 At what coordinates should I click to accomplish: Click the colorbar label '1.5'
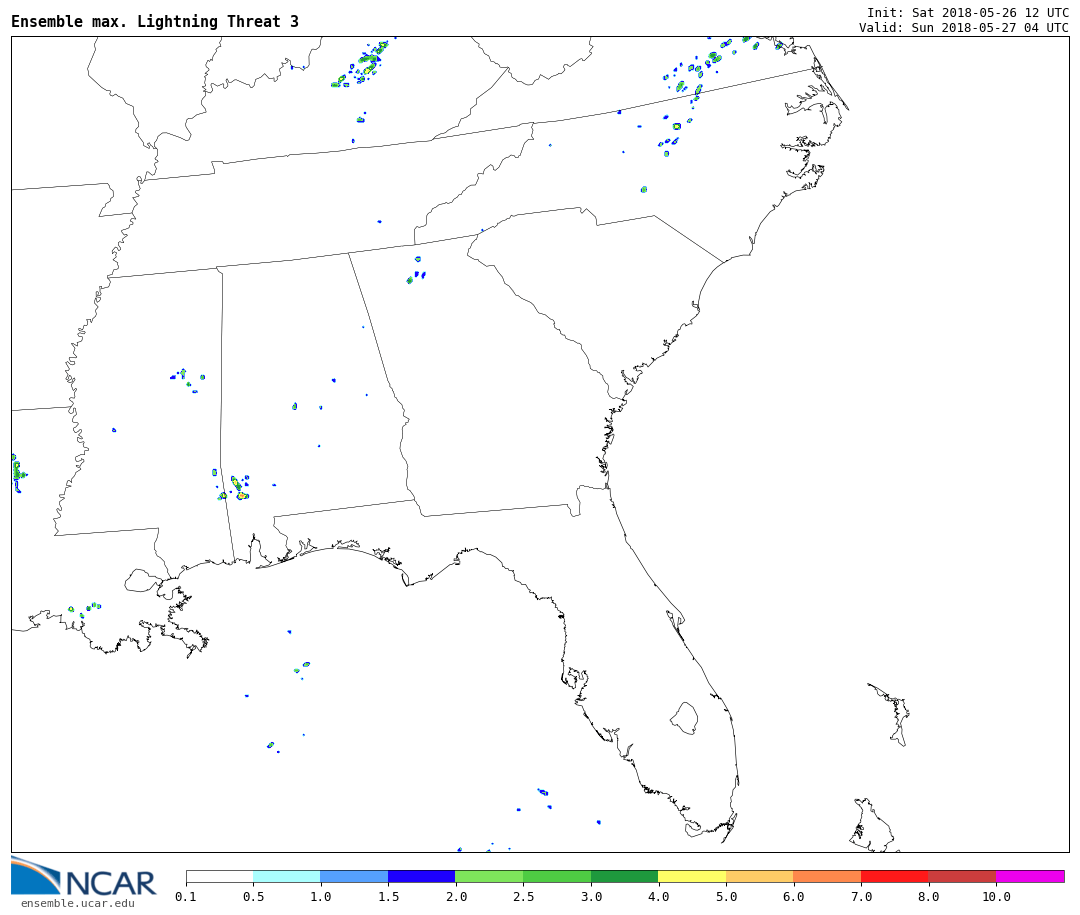[388, 896]
